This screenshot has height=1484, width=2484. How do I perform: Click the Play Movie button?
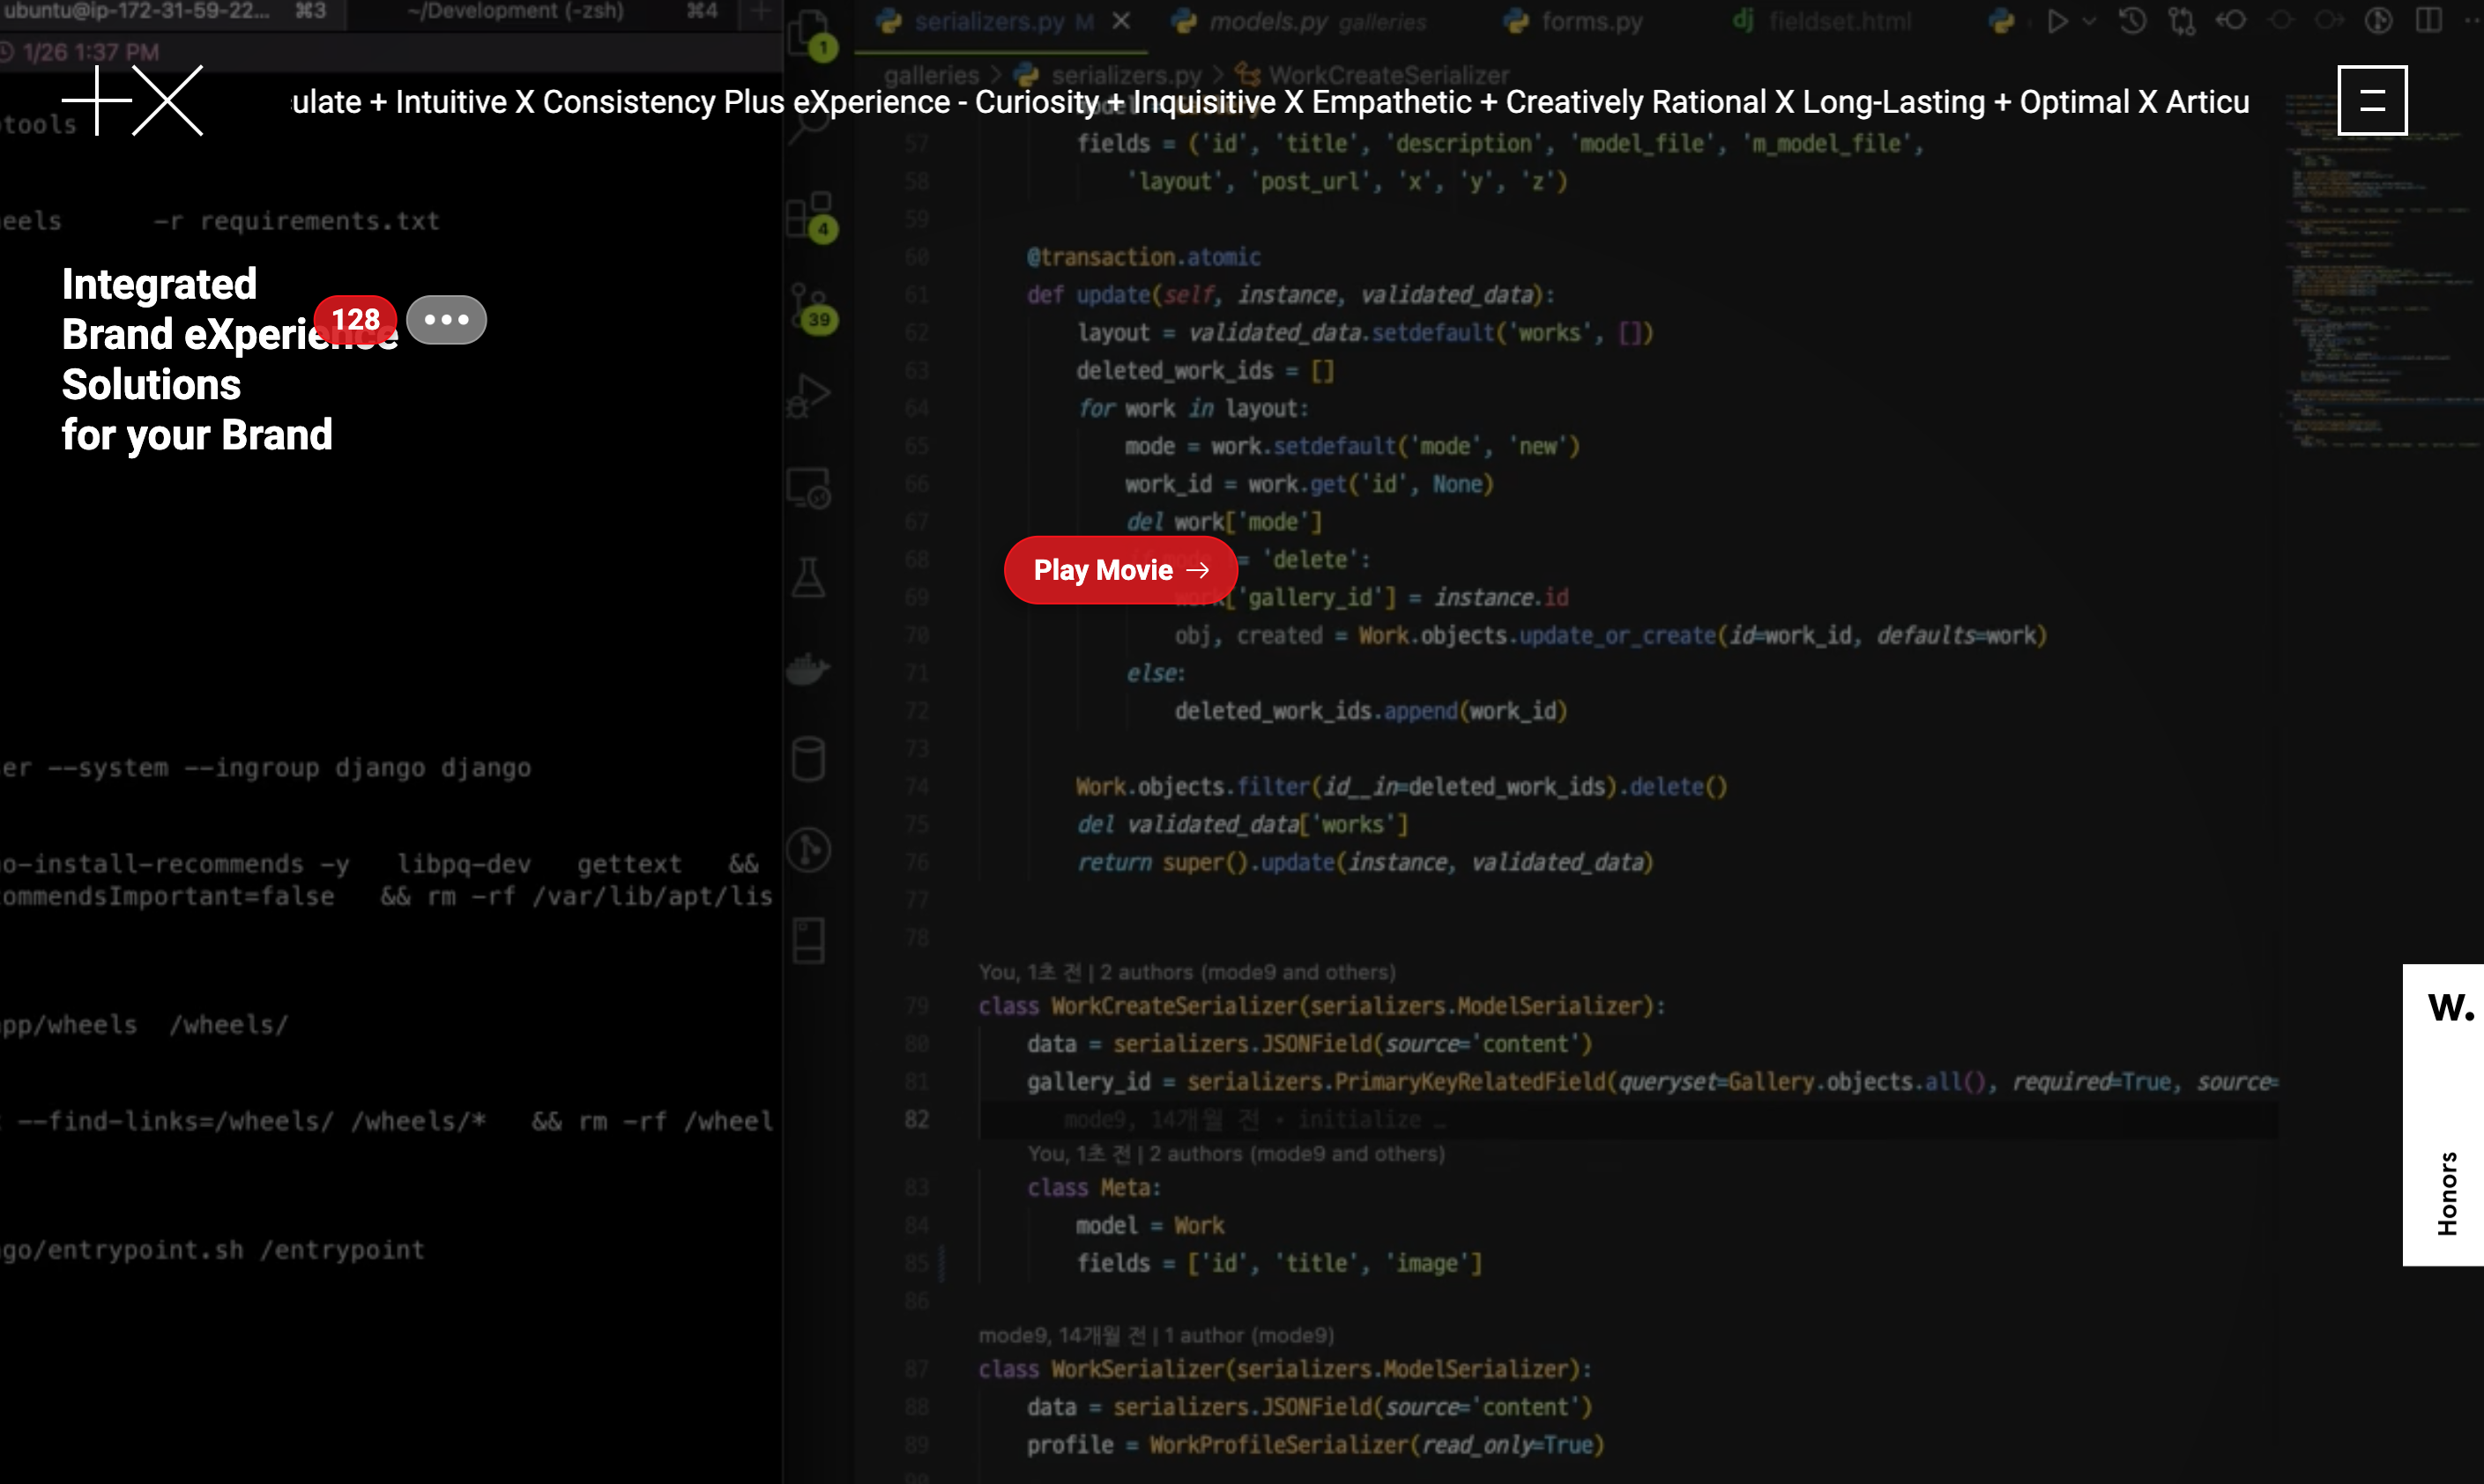[x=1120, y=570]
